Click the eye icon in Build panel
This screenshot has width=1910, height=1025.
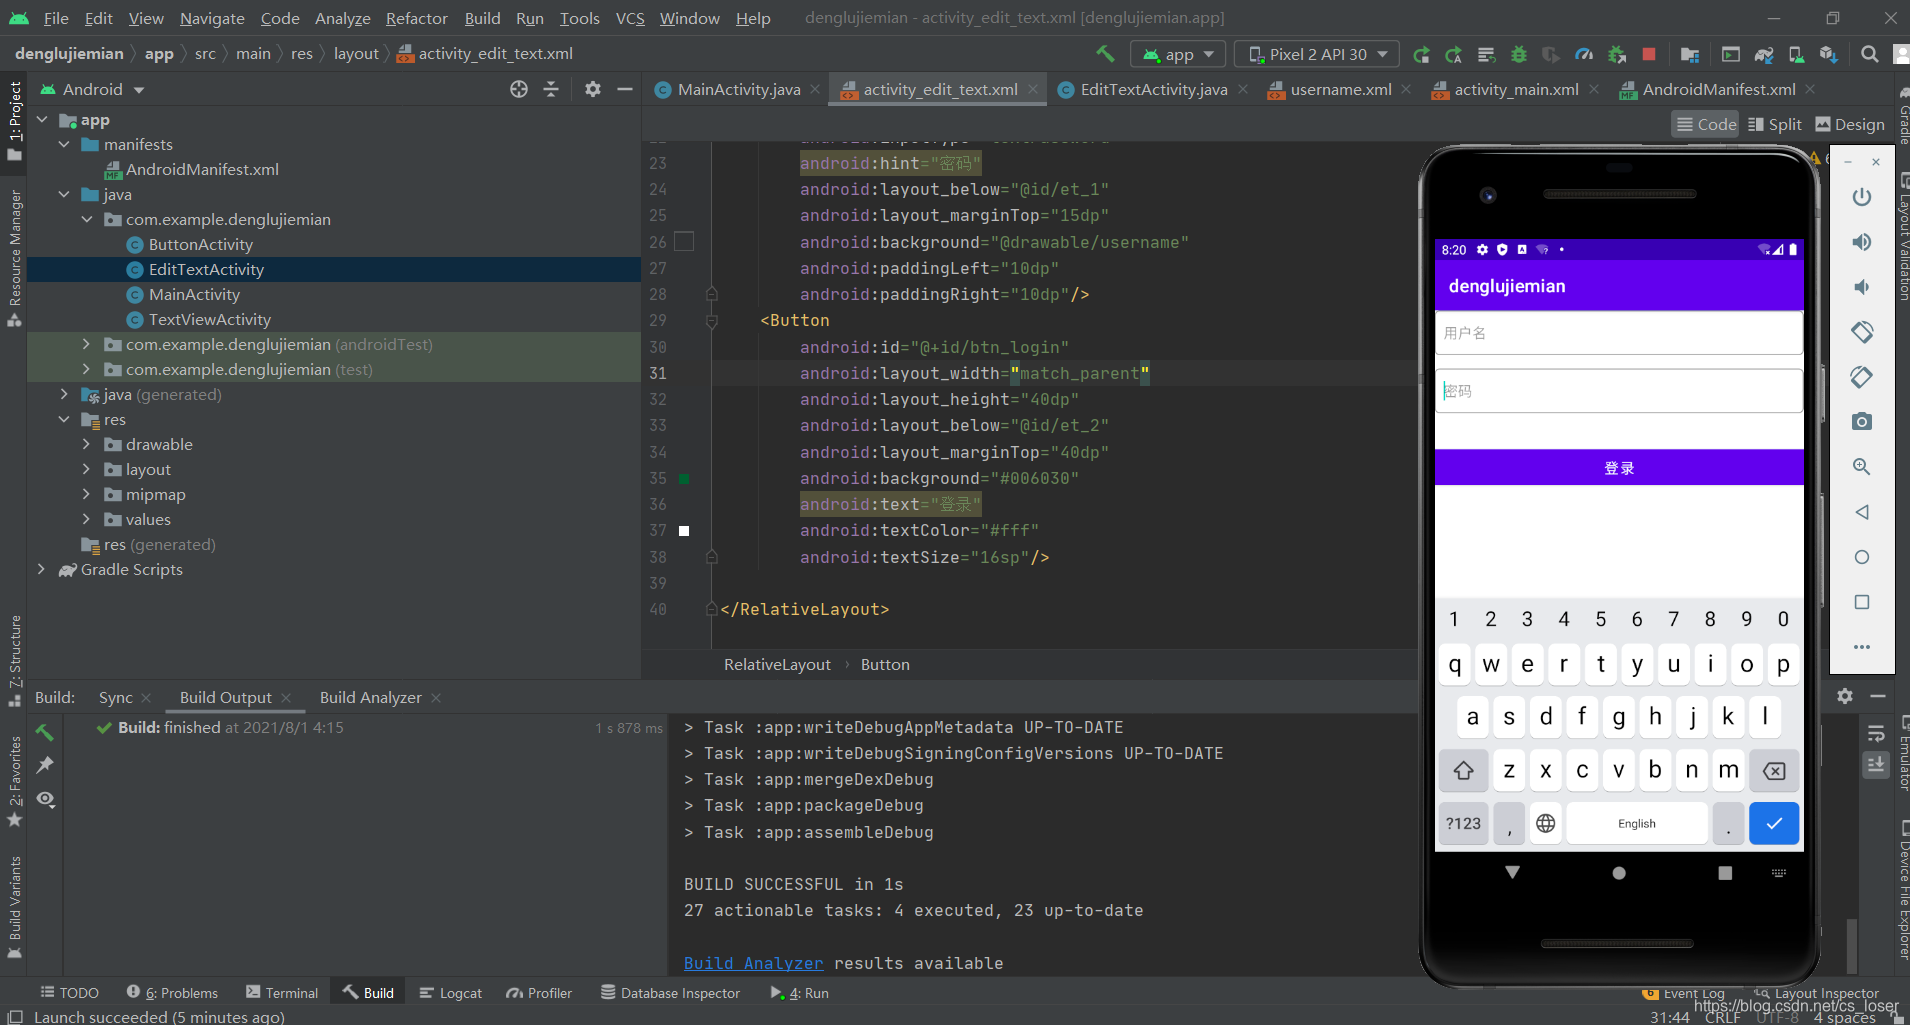(x=45, y=799)
